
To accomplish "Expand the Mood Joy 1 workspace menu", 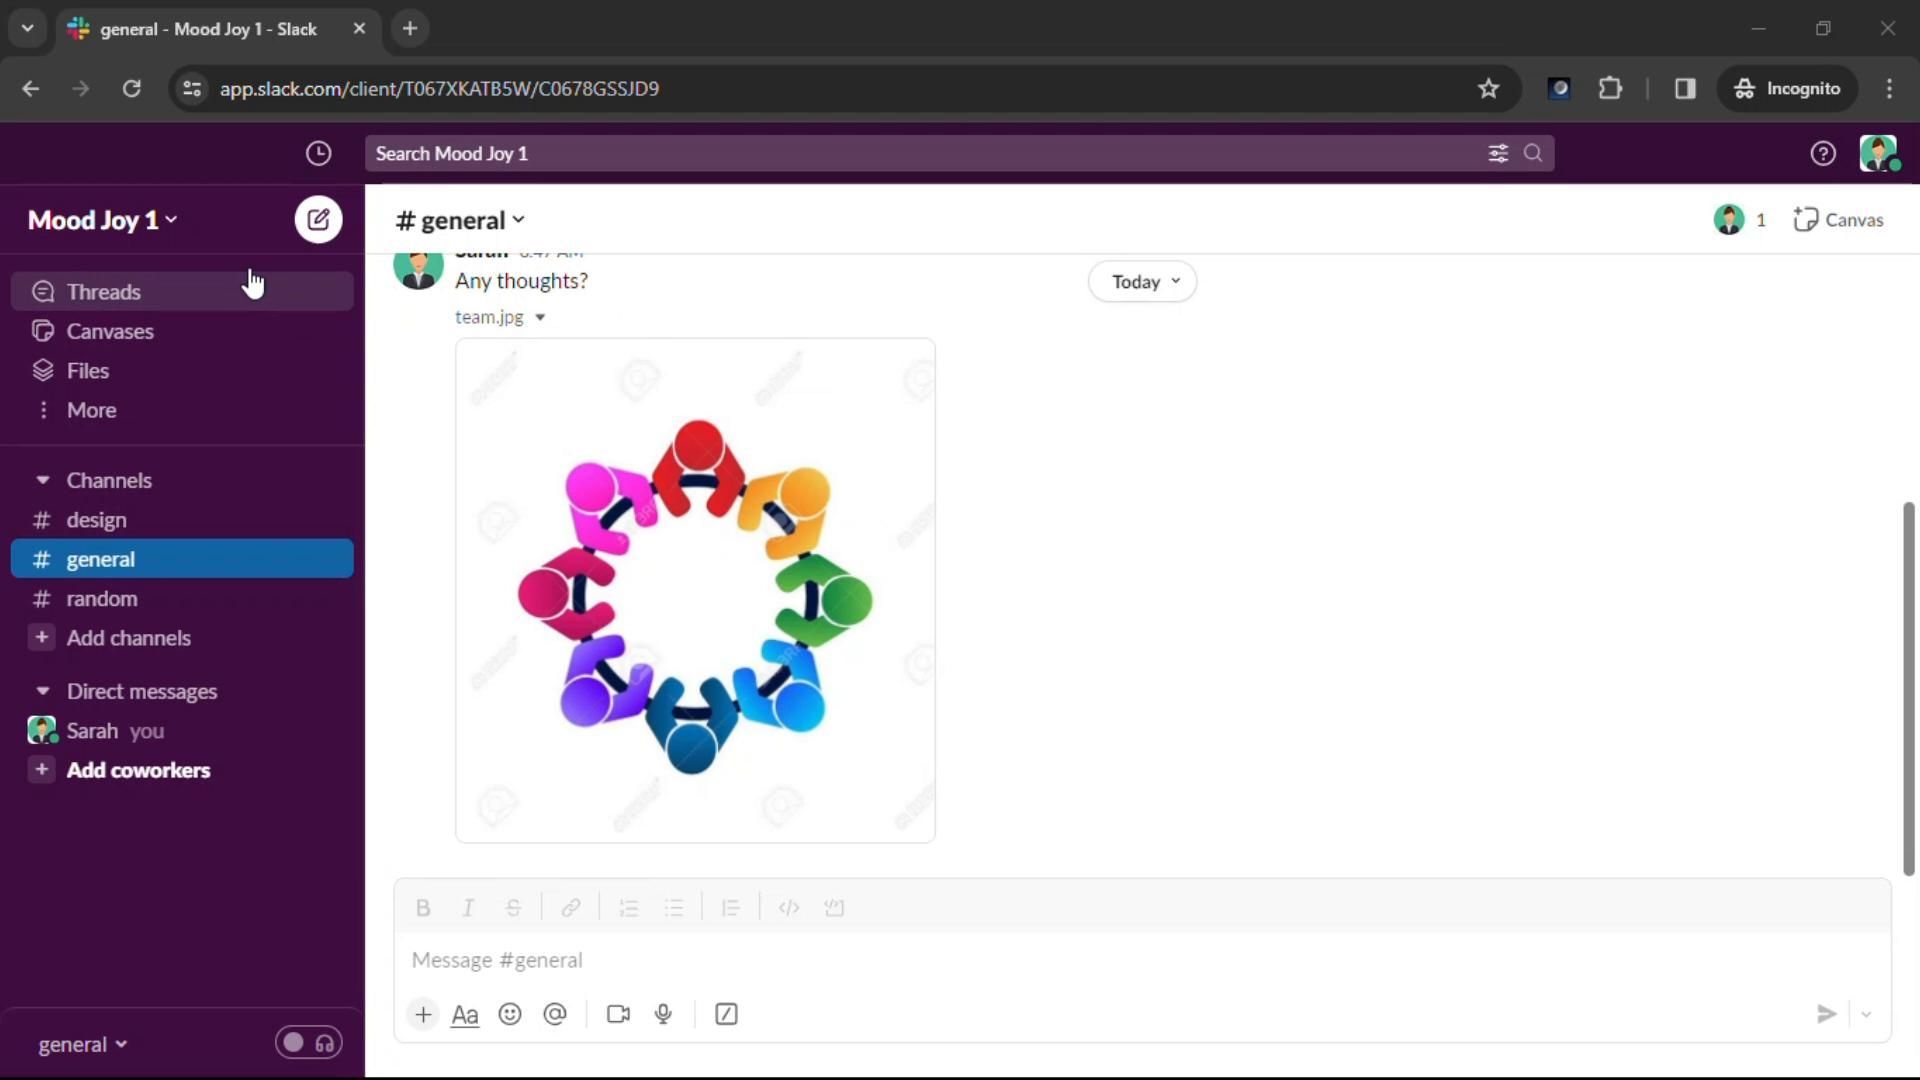I will pos(102,220).
